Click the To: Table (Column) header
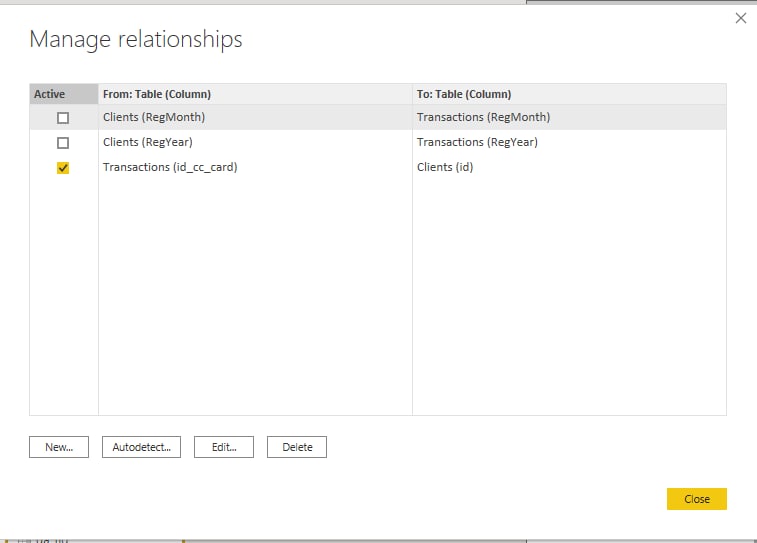Viewport: 757px width, 543px height. click(569, 94)
